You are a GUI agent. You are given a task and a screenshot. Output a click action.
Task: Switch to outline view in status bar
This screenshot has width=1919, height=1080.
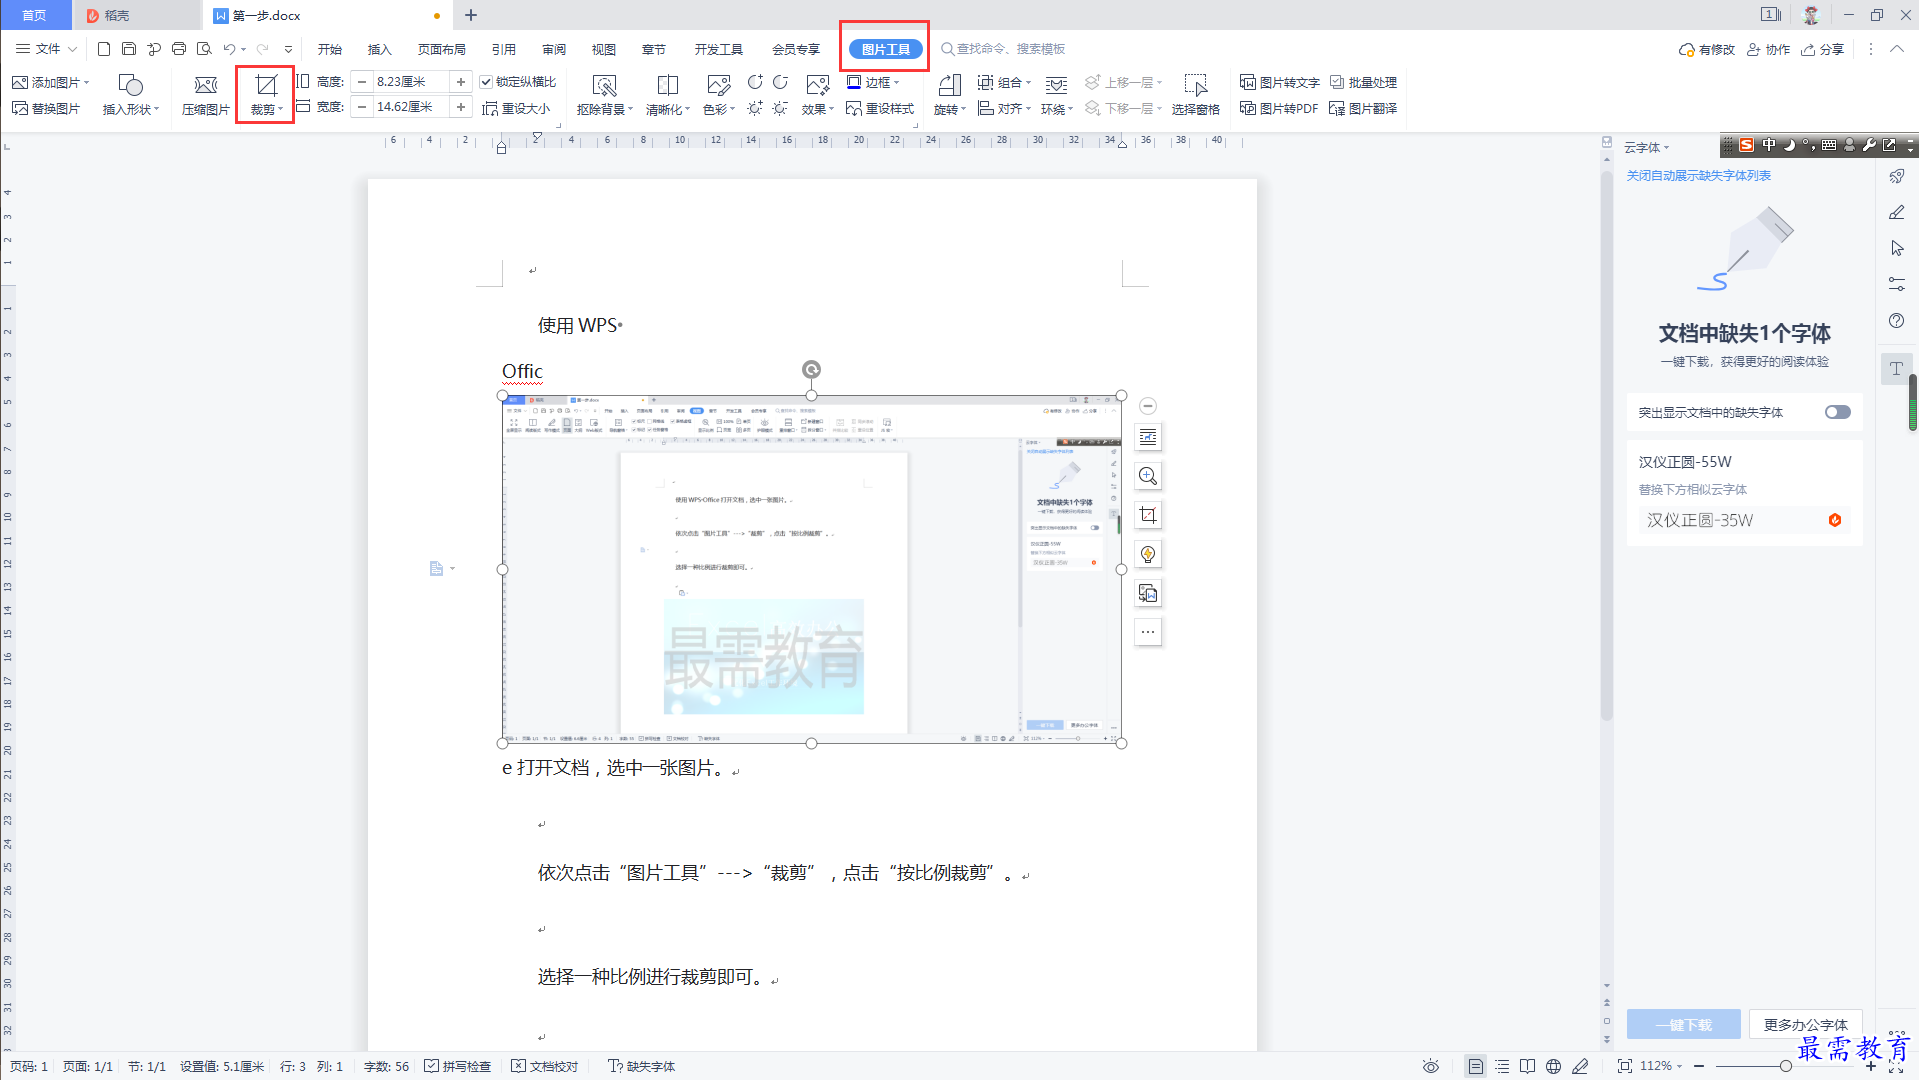[1502, 1066]
